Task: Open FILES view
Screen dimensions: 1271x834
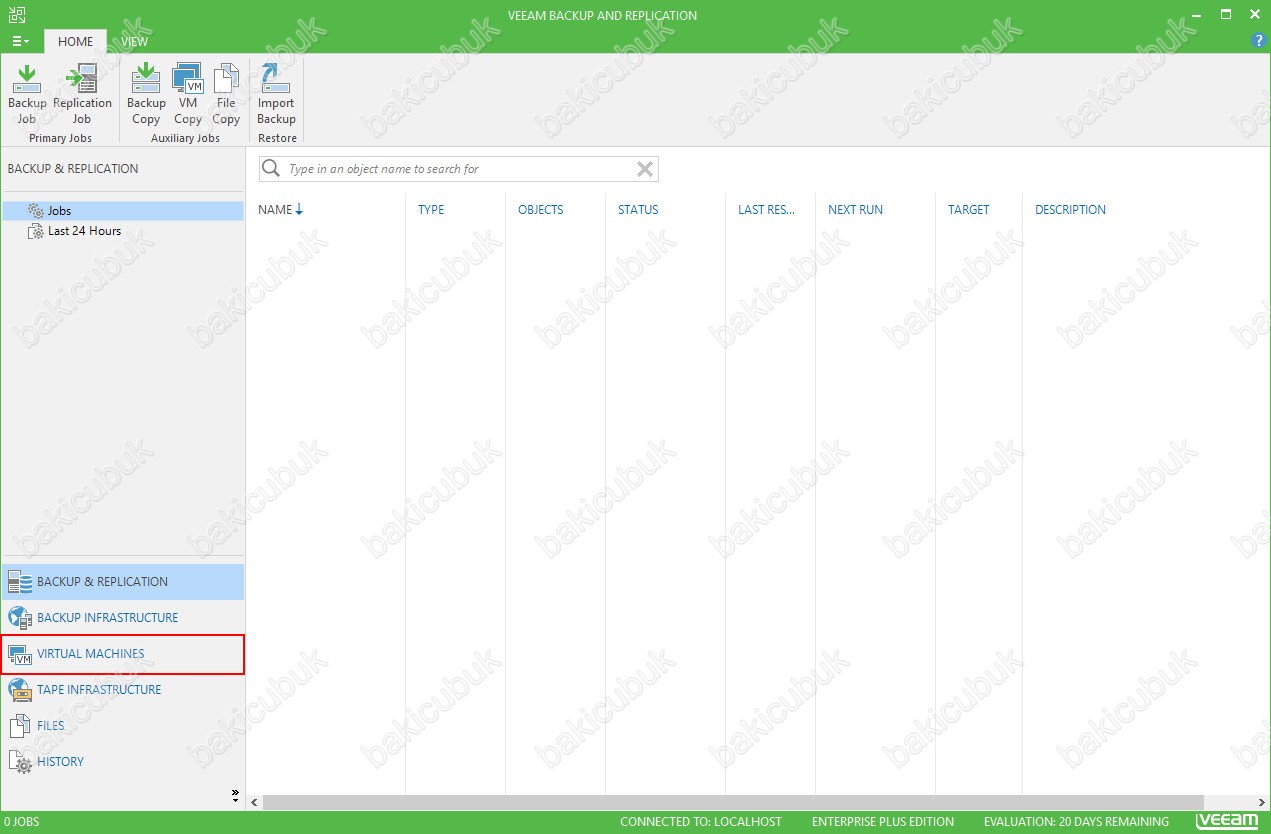Action: (122, 726)
